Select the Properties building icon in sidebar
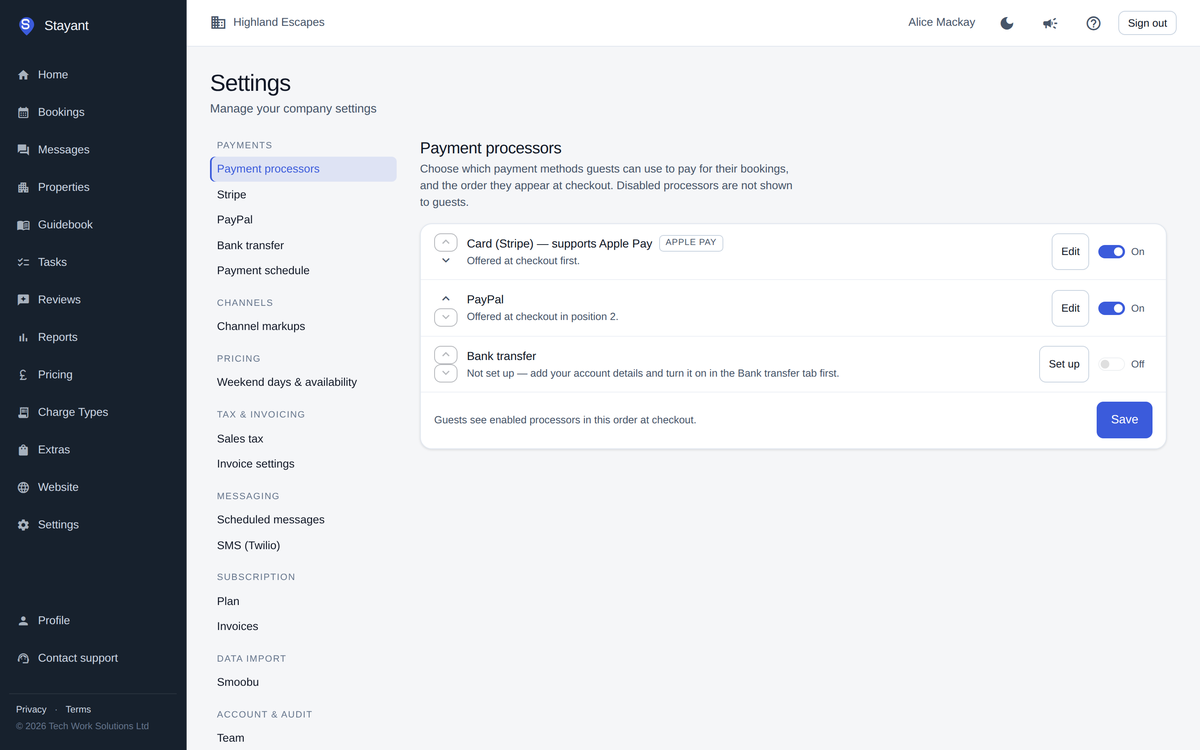 (x=23, y=187)
